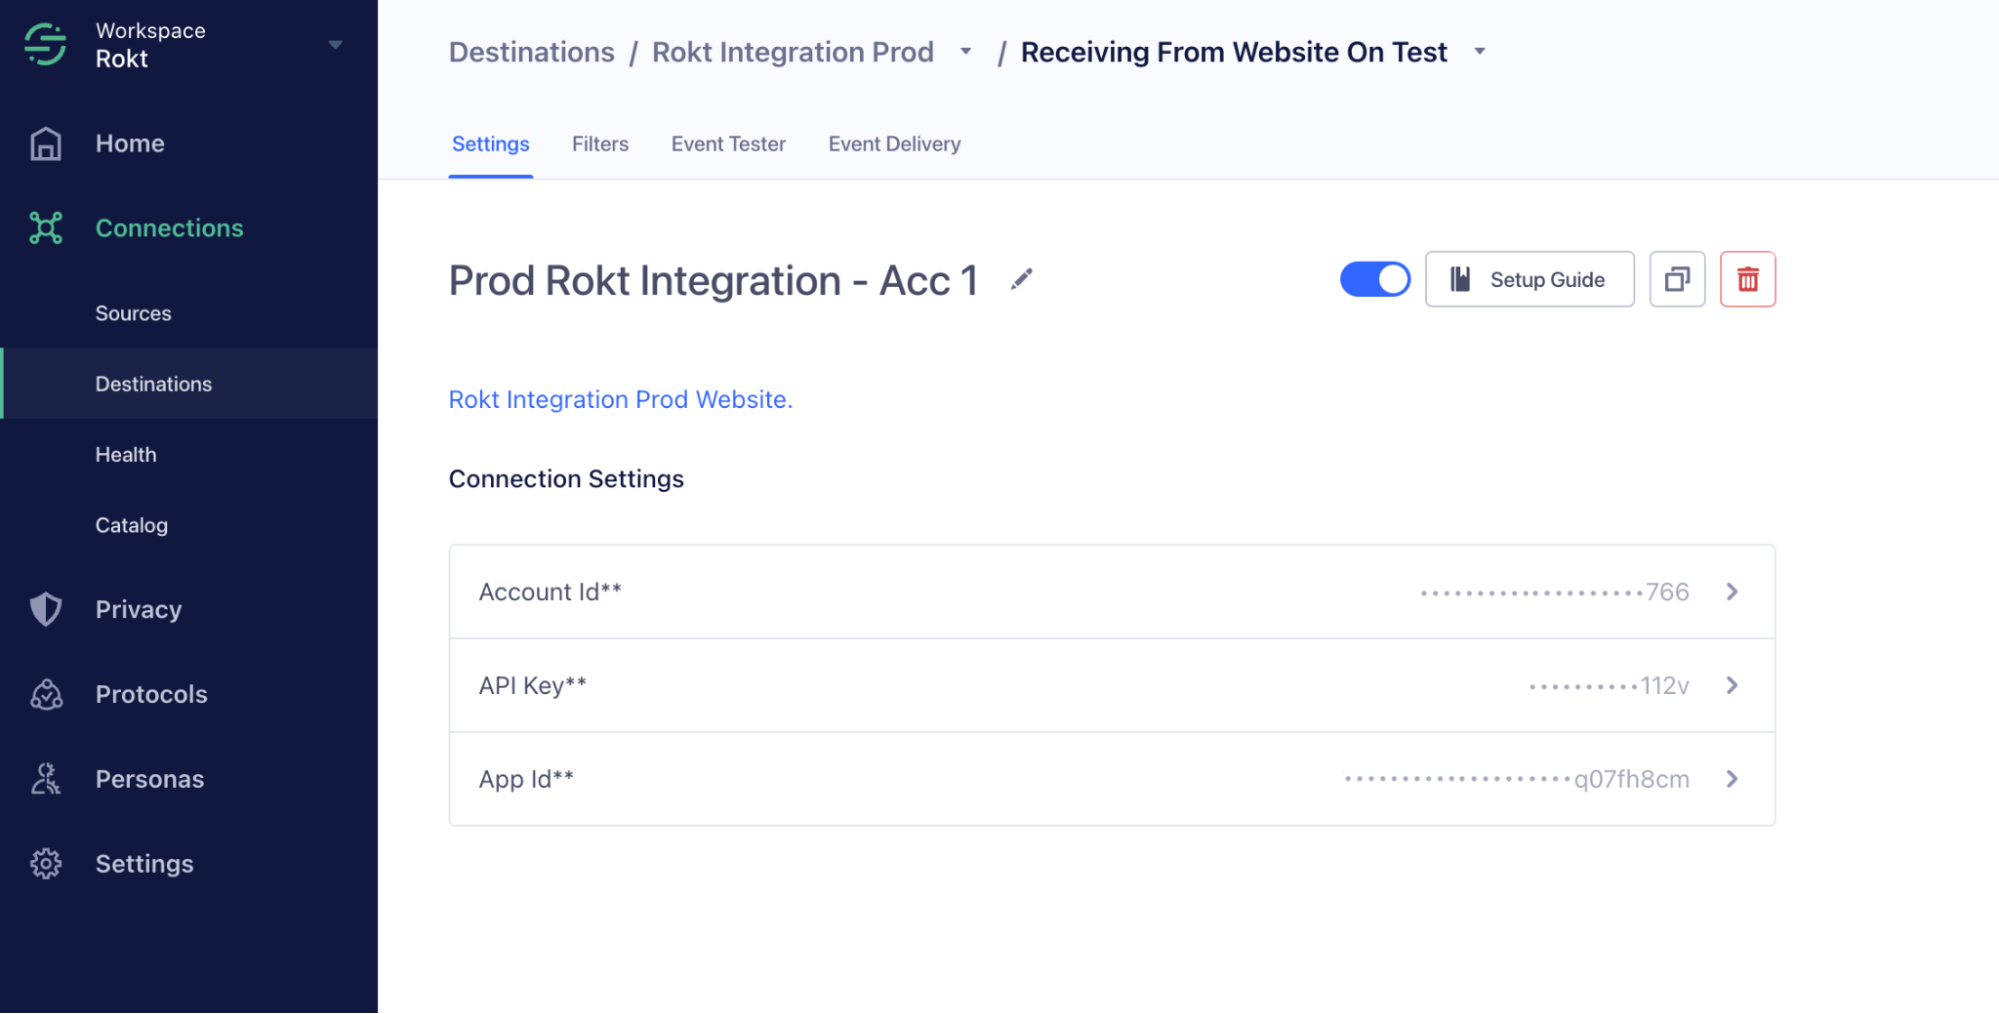Click the Connections sidebar label

coord(169,228)
